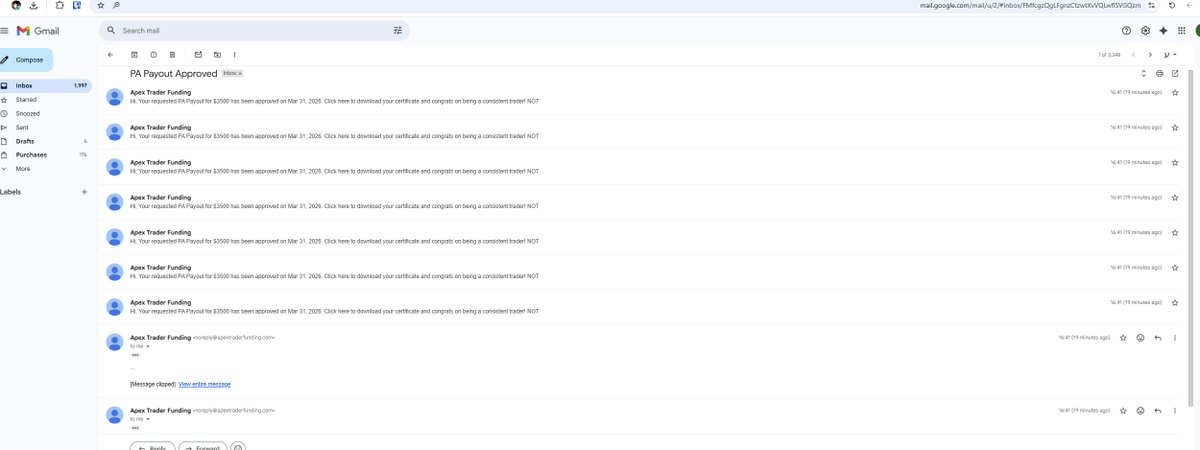1200x450 pixels.
Task: More options on message containing View entire message
Action: (x=1175, y=338)
